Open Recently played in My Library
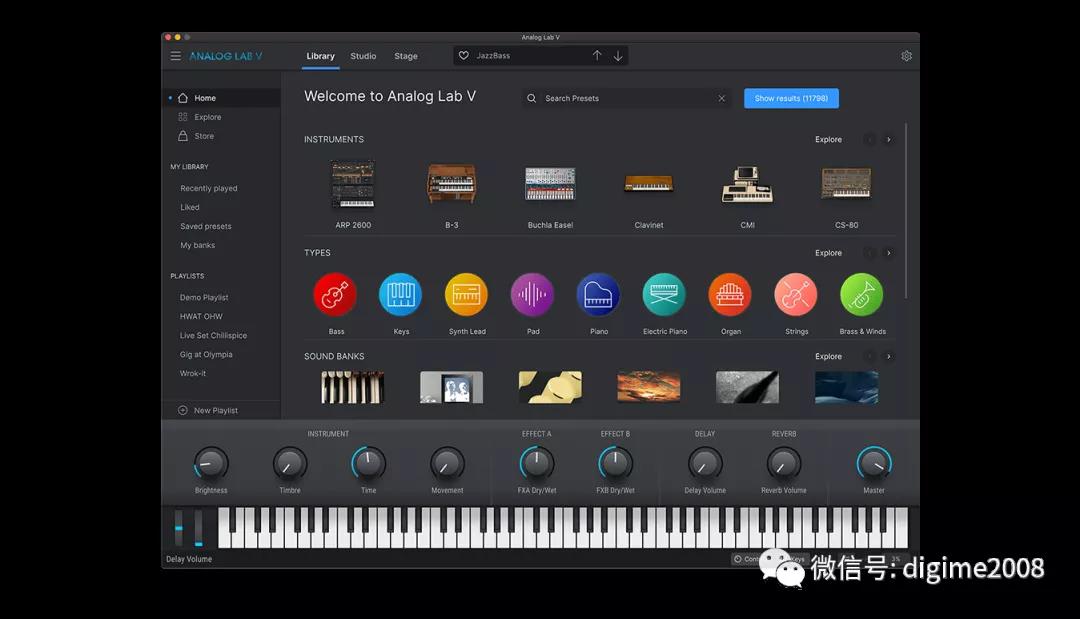 coord(209,188)
